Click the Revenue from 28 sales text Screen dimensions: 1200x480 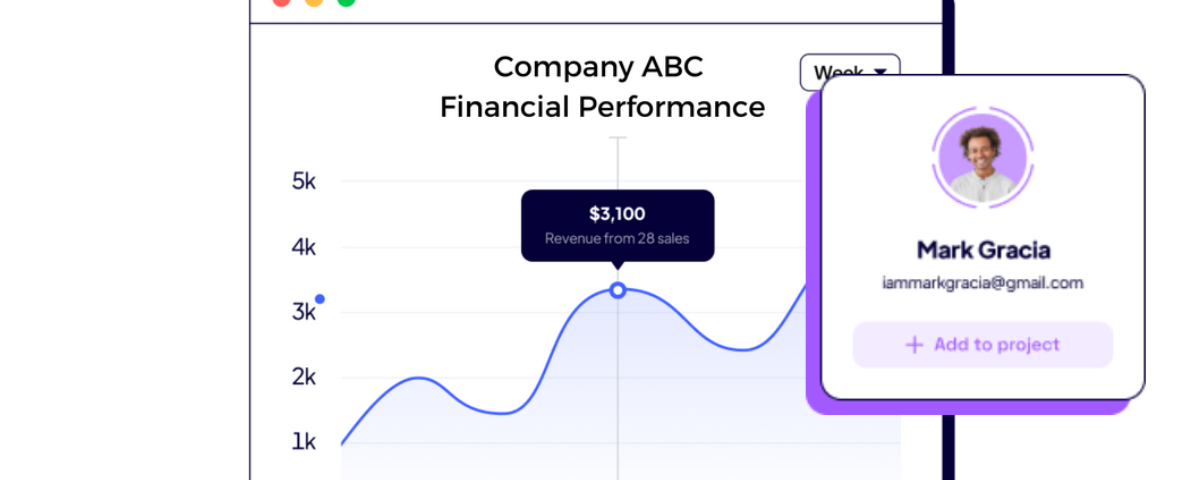617,239
